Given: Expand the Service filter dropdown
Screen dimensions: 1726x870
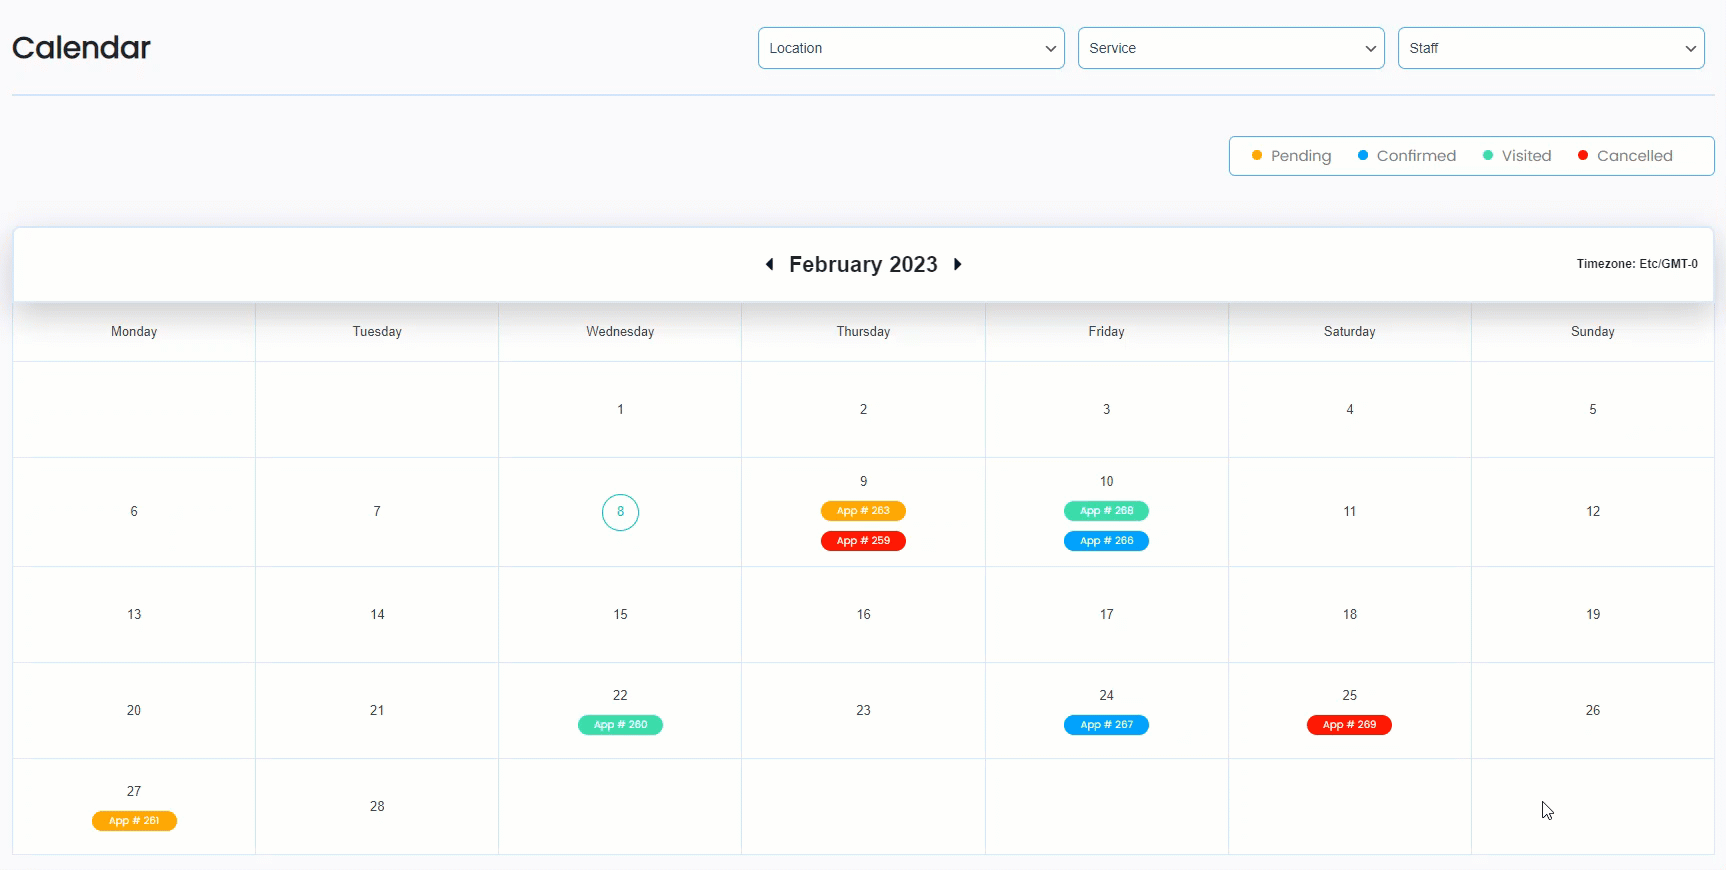Looking at the screenshot, I should [x=1231, y=48].
